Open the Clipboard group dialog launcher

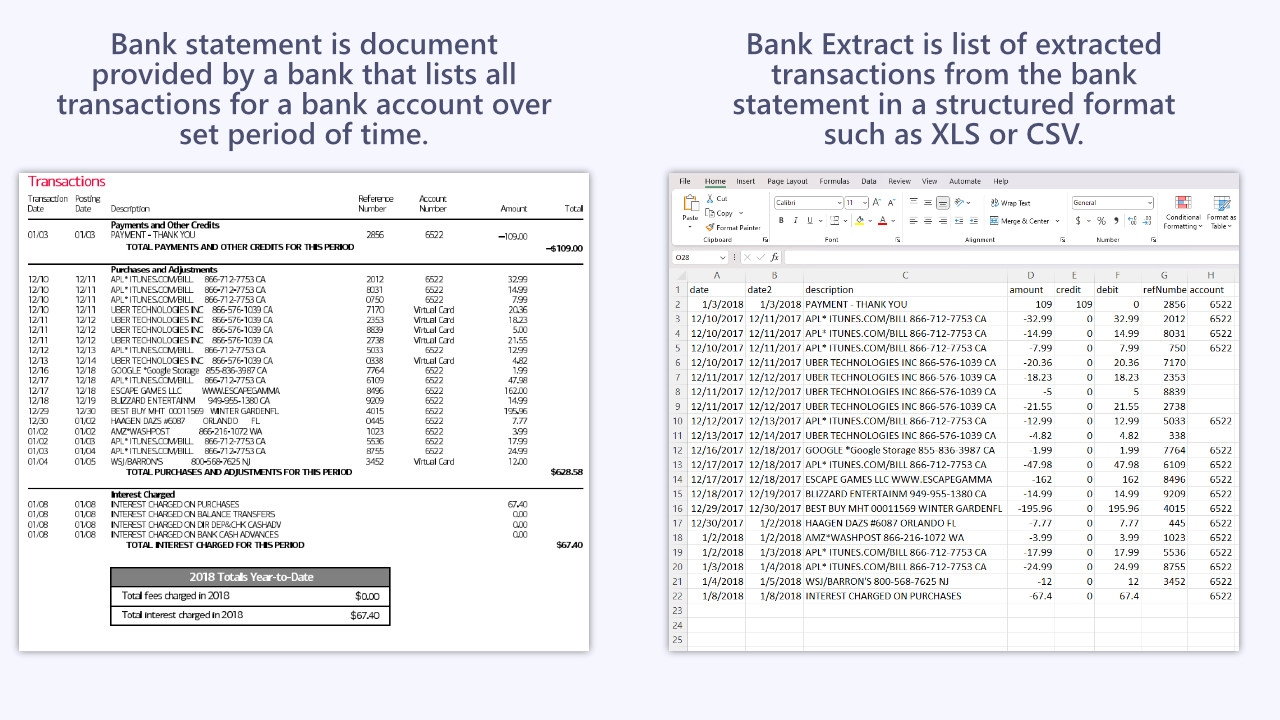click(765, 240)
